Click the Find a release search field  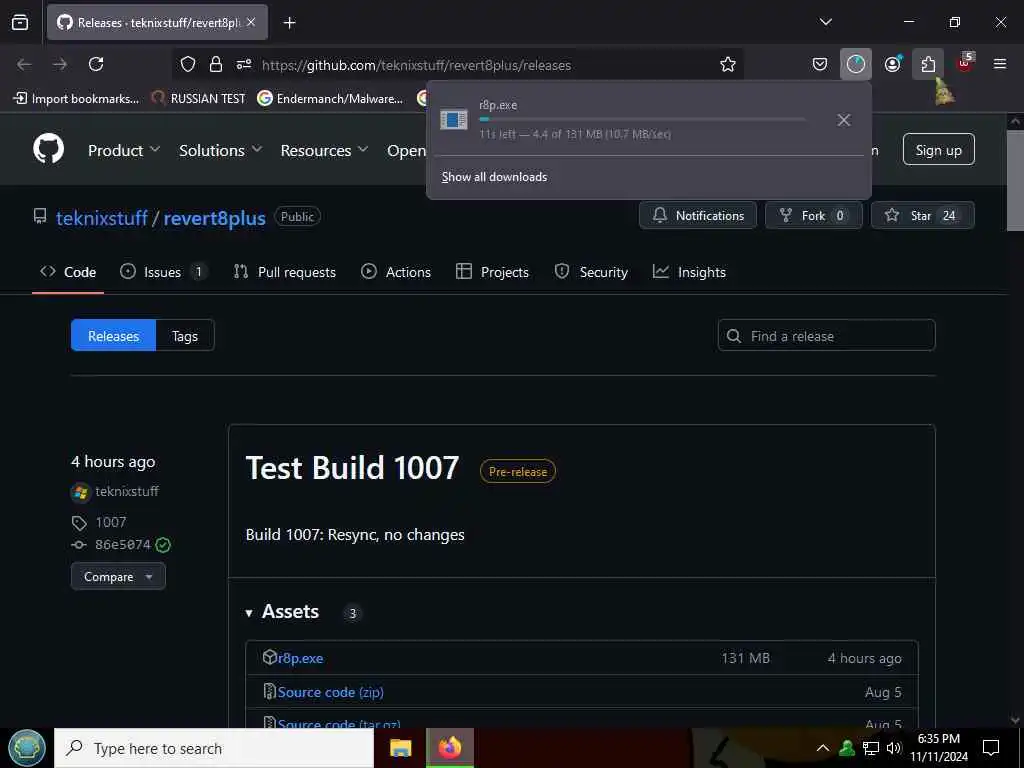click(826, 336)
